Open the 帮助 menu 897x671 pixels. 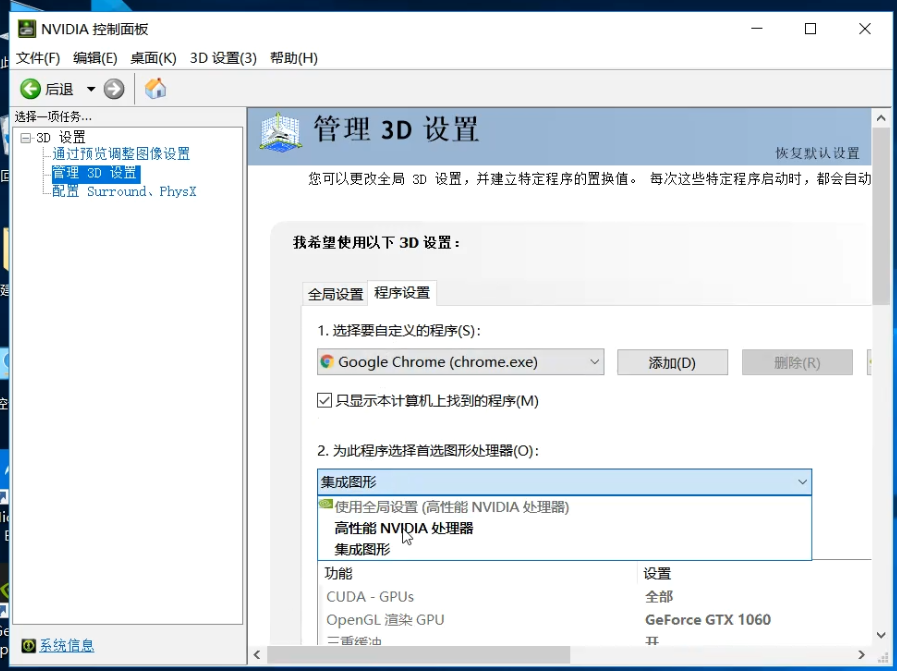pyautogui.click(x=293, y=58)
